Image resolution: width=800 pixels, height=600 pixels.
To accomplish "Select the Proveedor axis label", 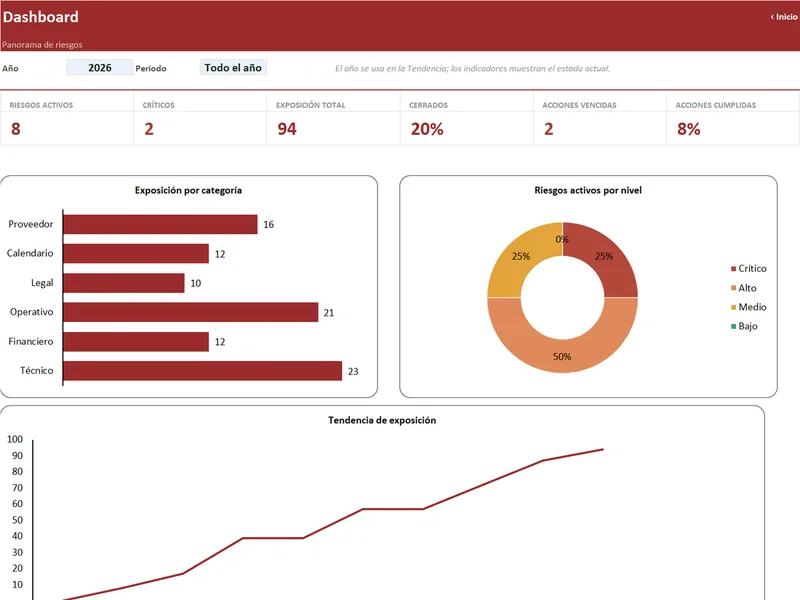I will [x=31, y=224].
